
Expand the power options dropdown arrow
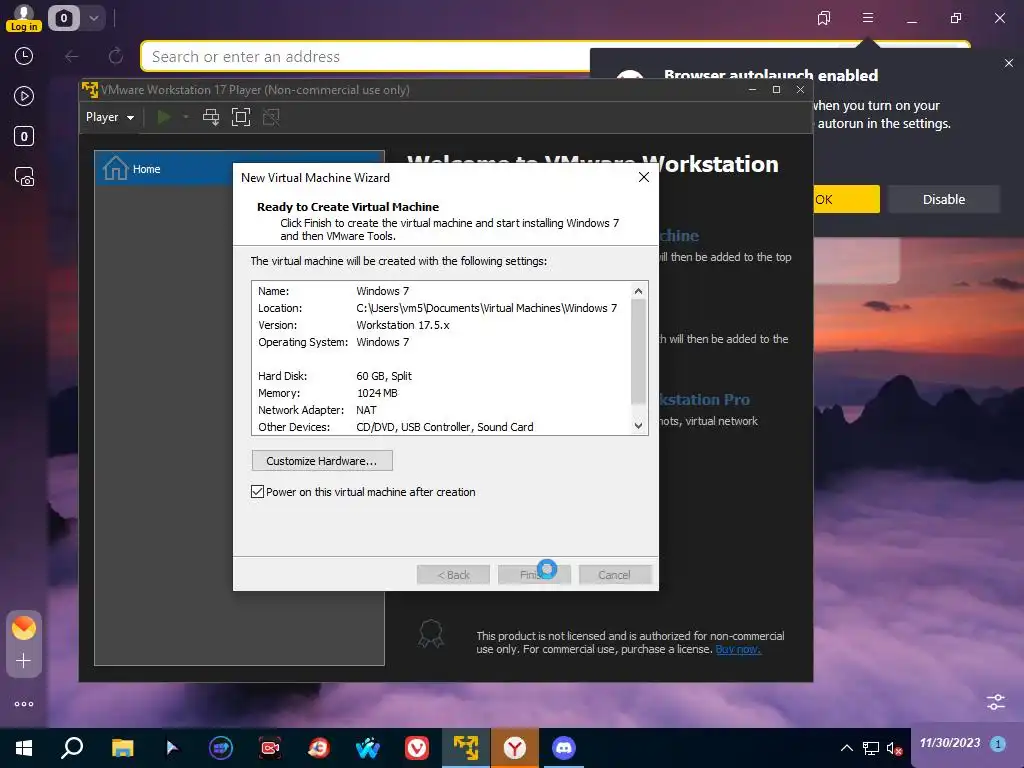(186, 118)
